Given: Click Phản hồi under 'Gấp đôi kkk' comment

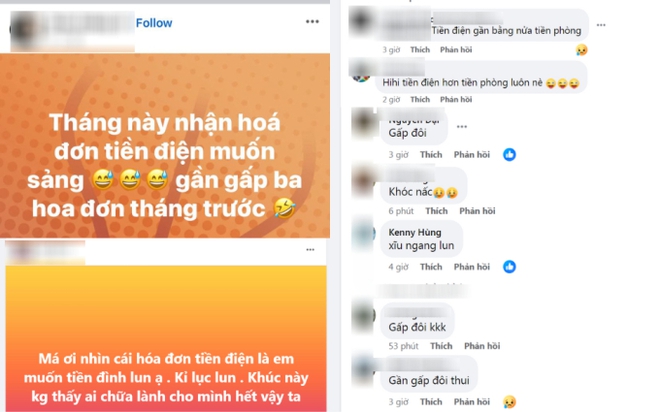Looking at the screenshot, I should (482, 346).
